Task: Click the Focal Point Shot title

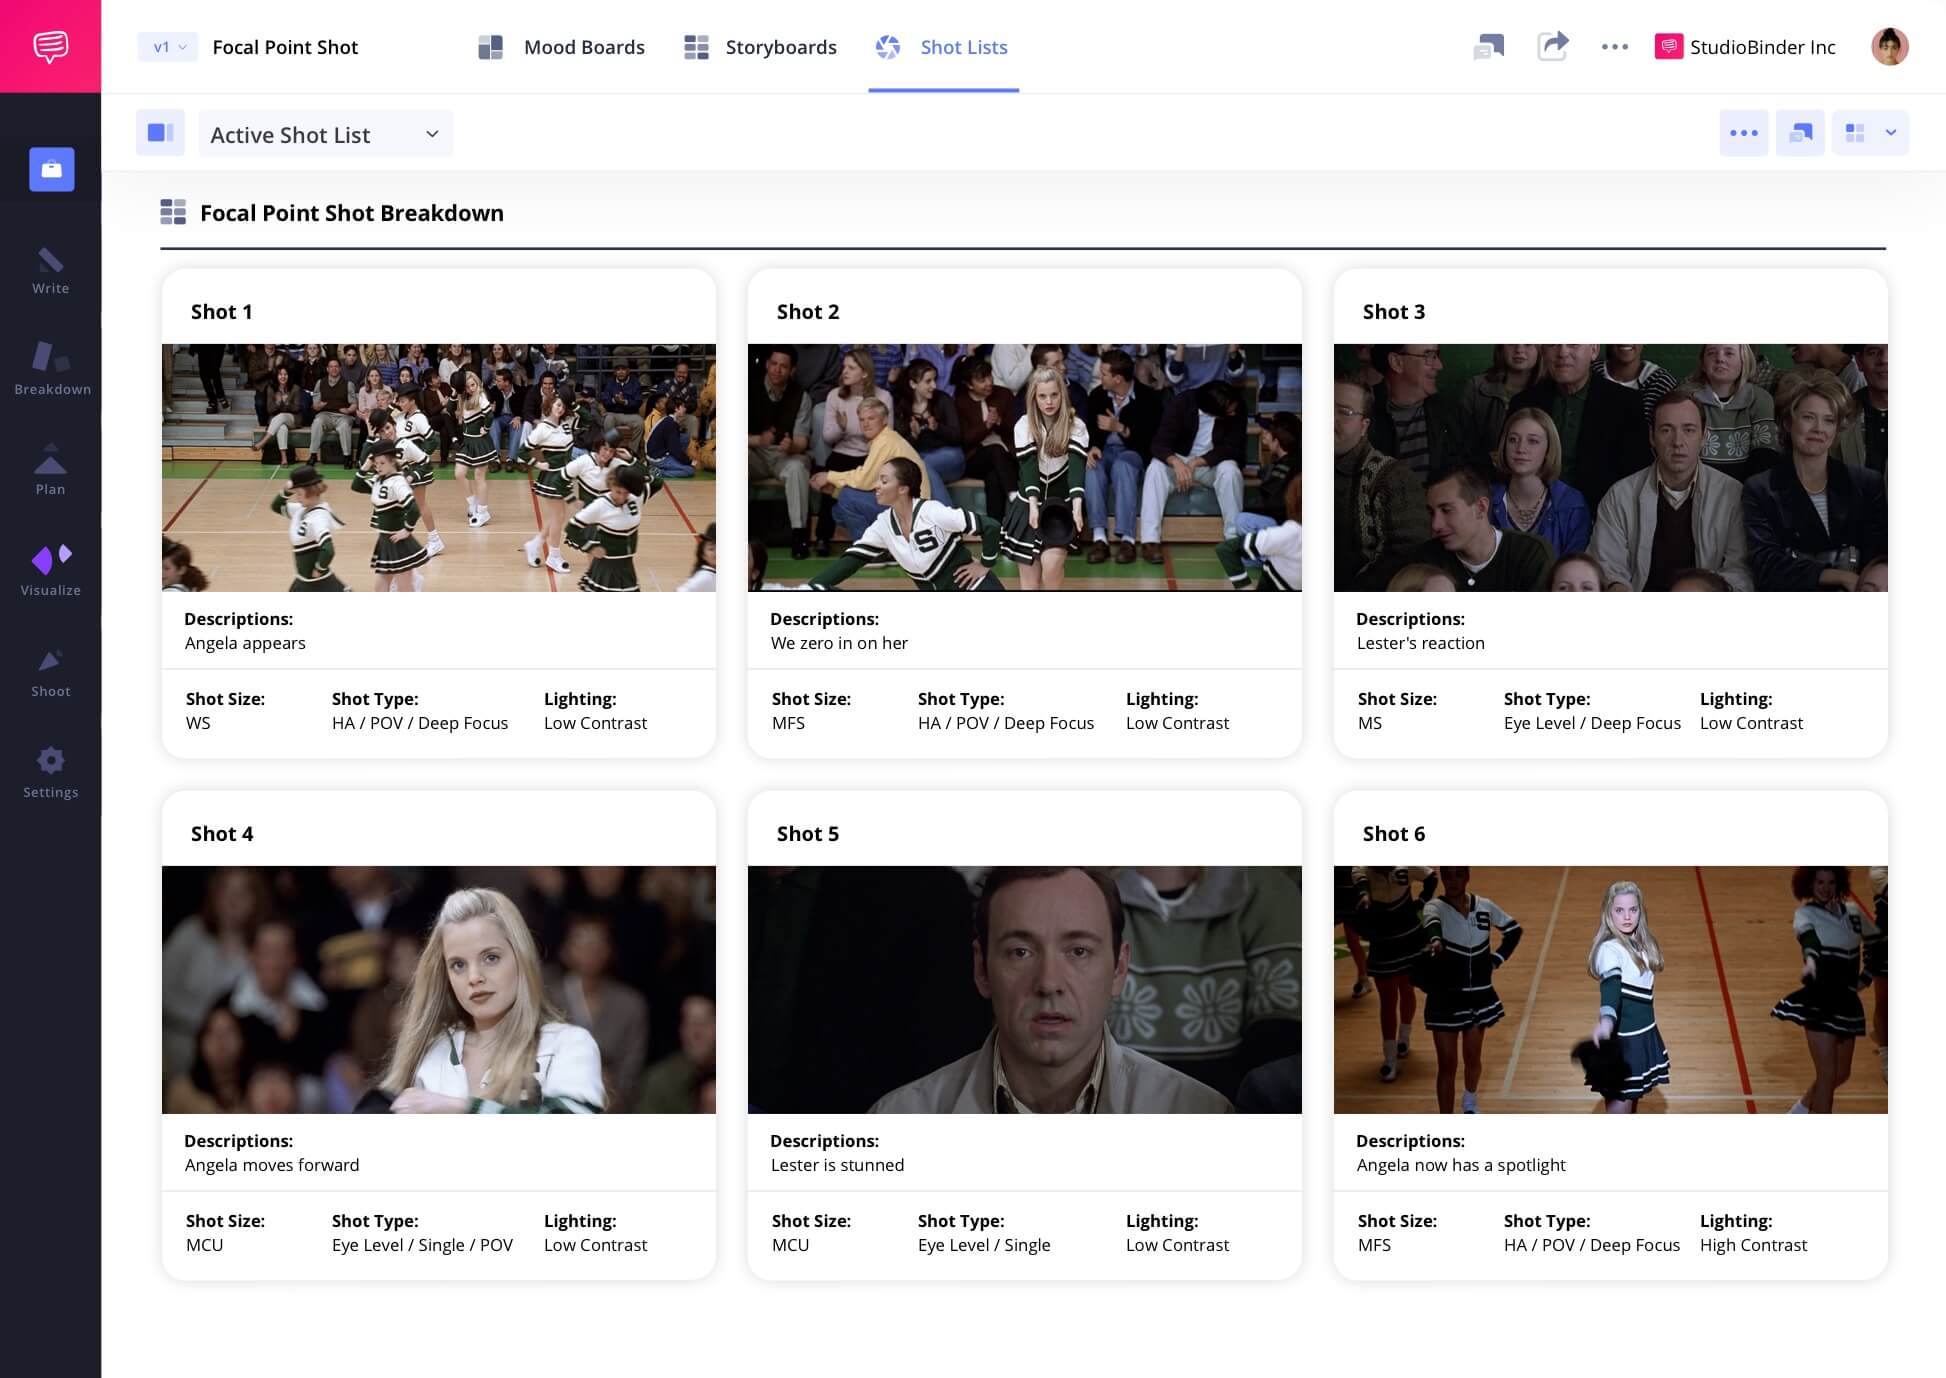Action: tap(285, 47)
